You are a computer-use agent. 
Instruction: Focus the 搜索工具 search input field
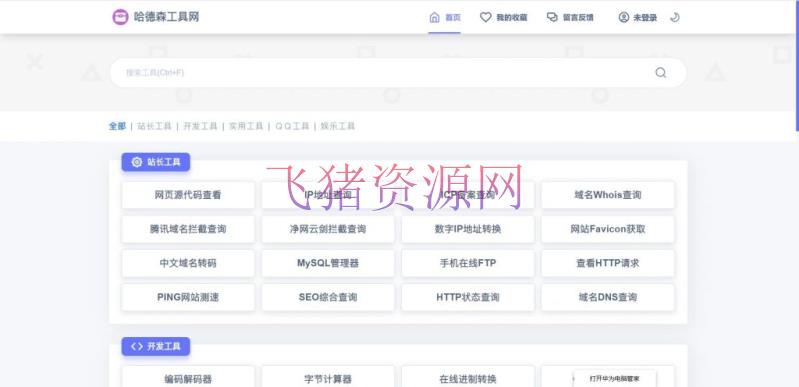pyautogui.click(x=398, y=72)
